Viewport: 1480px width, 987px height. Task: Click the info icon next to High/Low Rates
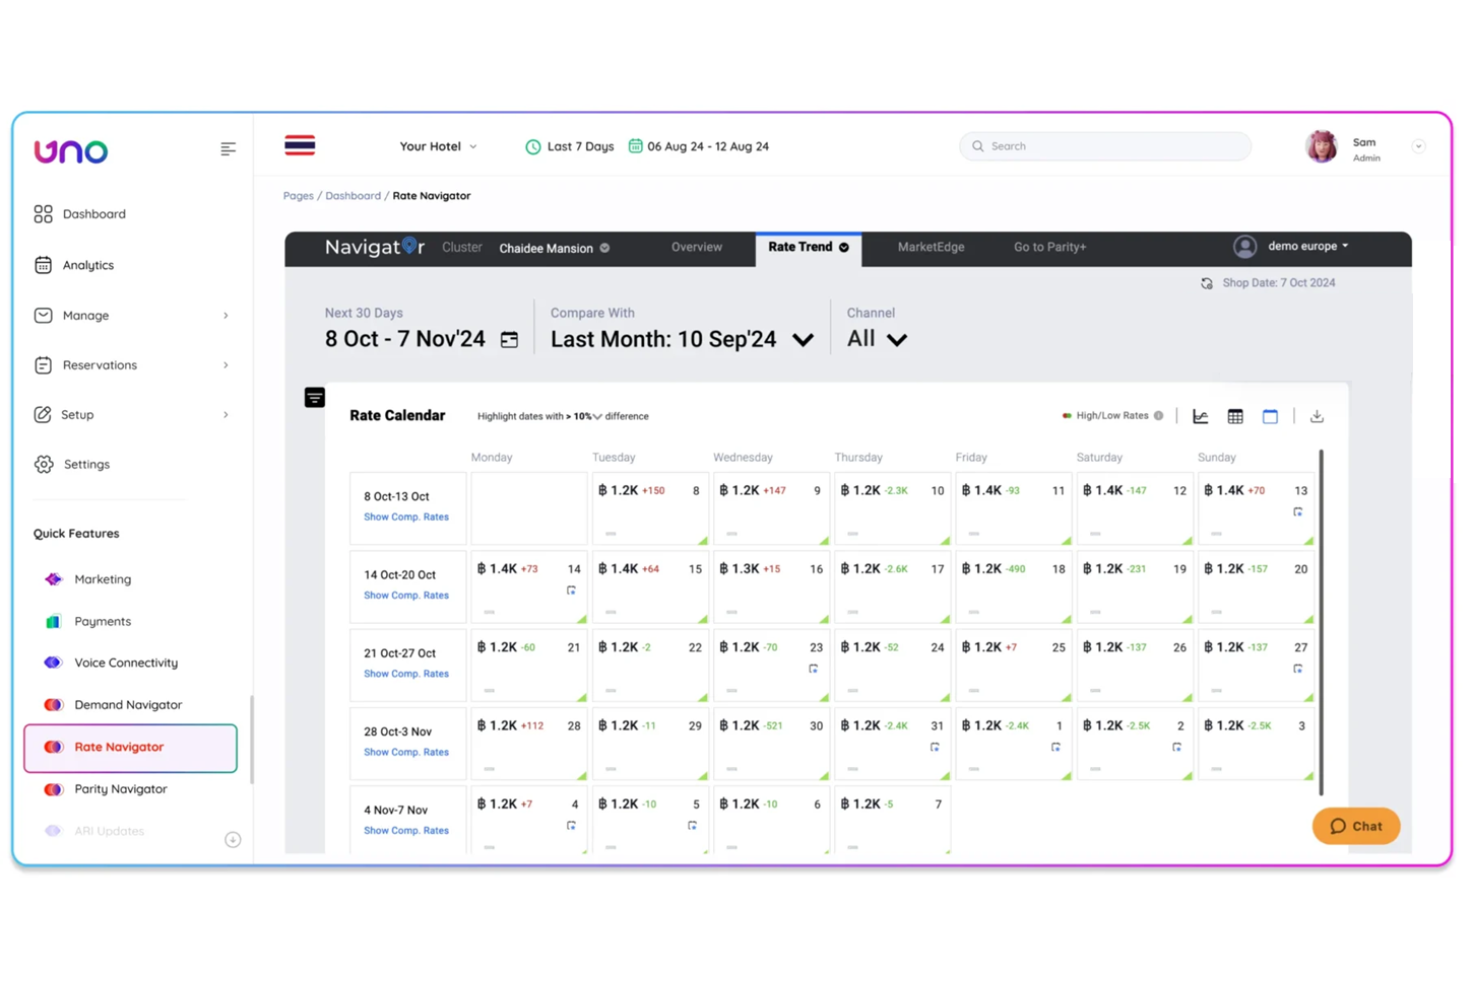(1158, 415)
